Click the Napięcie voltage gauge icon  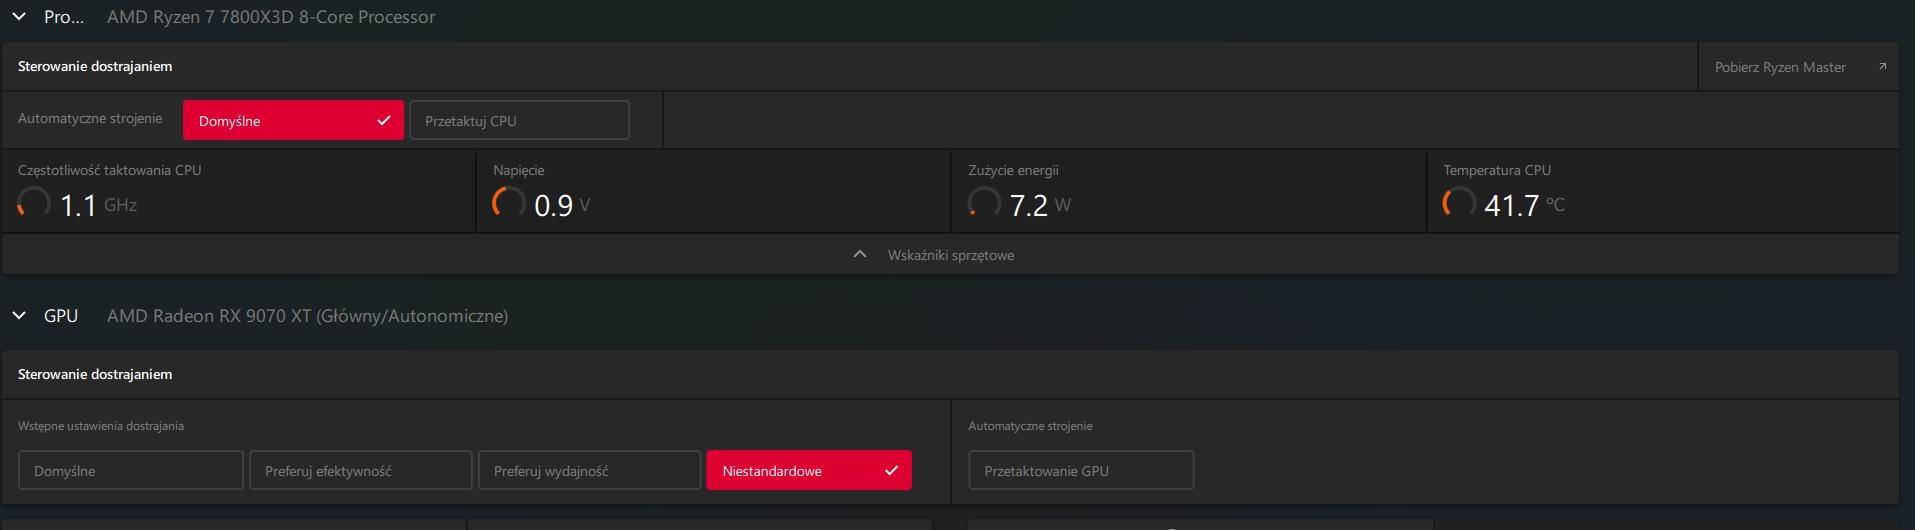pyautogui.click(x=509, y=203)
